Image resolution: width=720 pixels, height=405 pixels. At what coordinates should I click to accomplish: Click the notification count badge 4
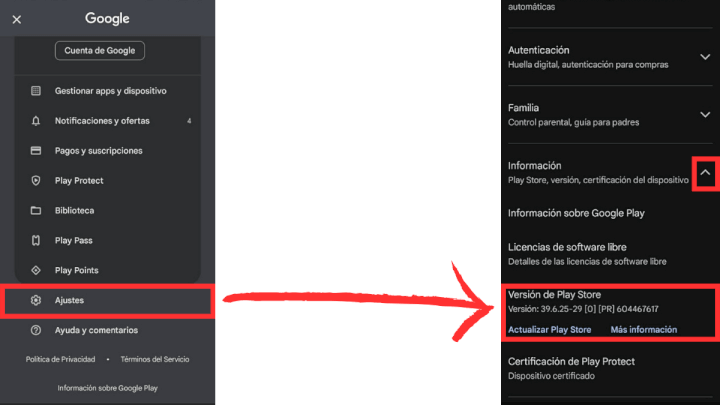(189, 121)
